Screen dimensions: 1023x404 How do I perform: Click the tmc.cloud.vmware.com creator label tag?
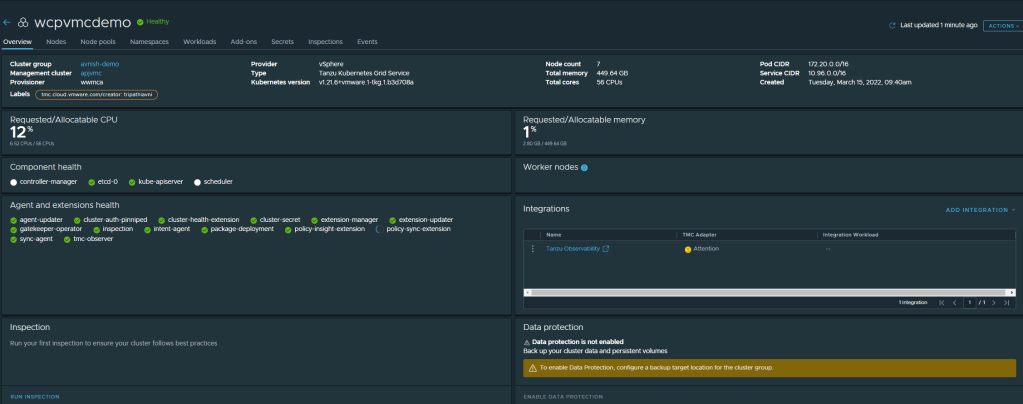point(97,94)
